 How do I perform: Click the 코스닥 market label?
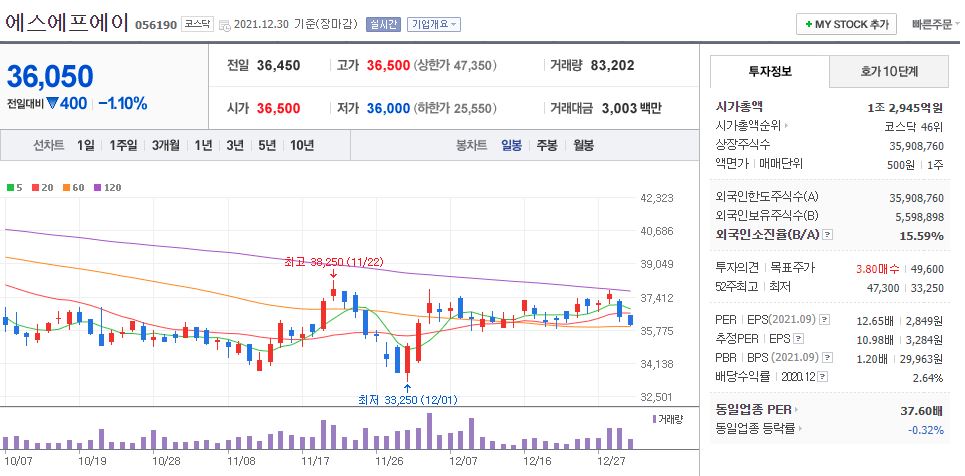point(197,25)
